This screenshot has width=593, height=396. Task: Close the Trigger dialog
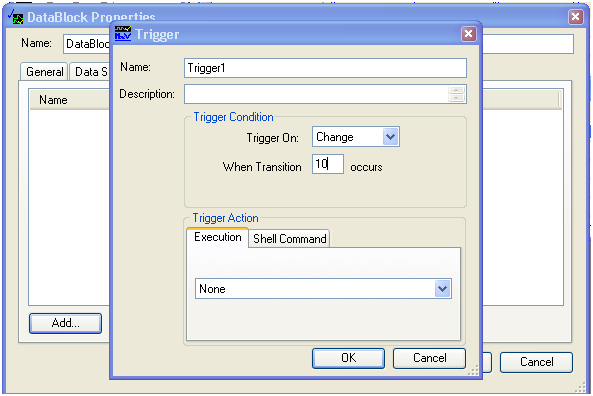point(469,34)
